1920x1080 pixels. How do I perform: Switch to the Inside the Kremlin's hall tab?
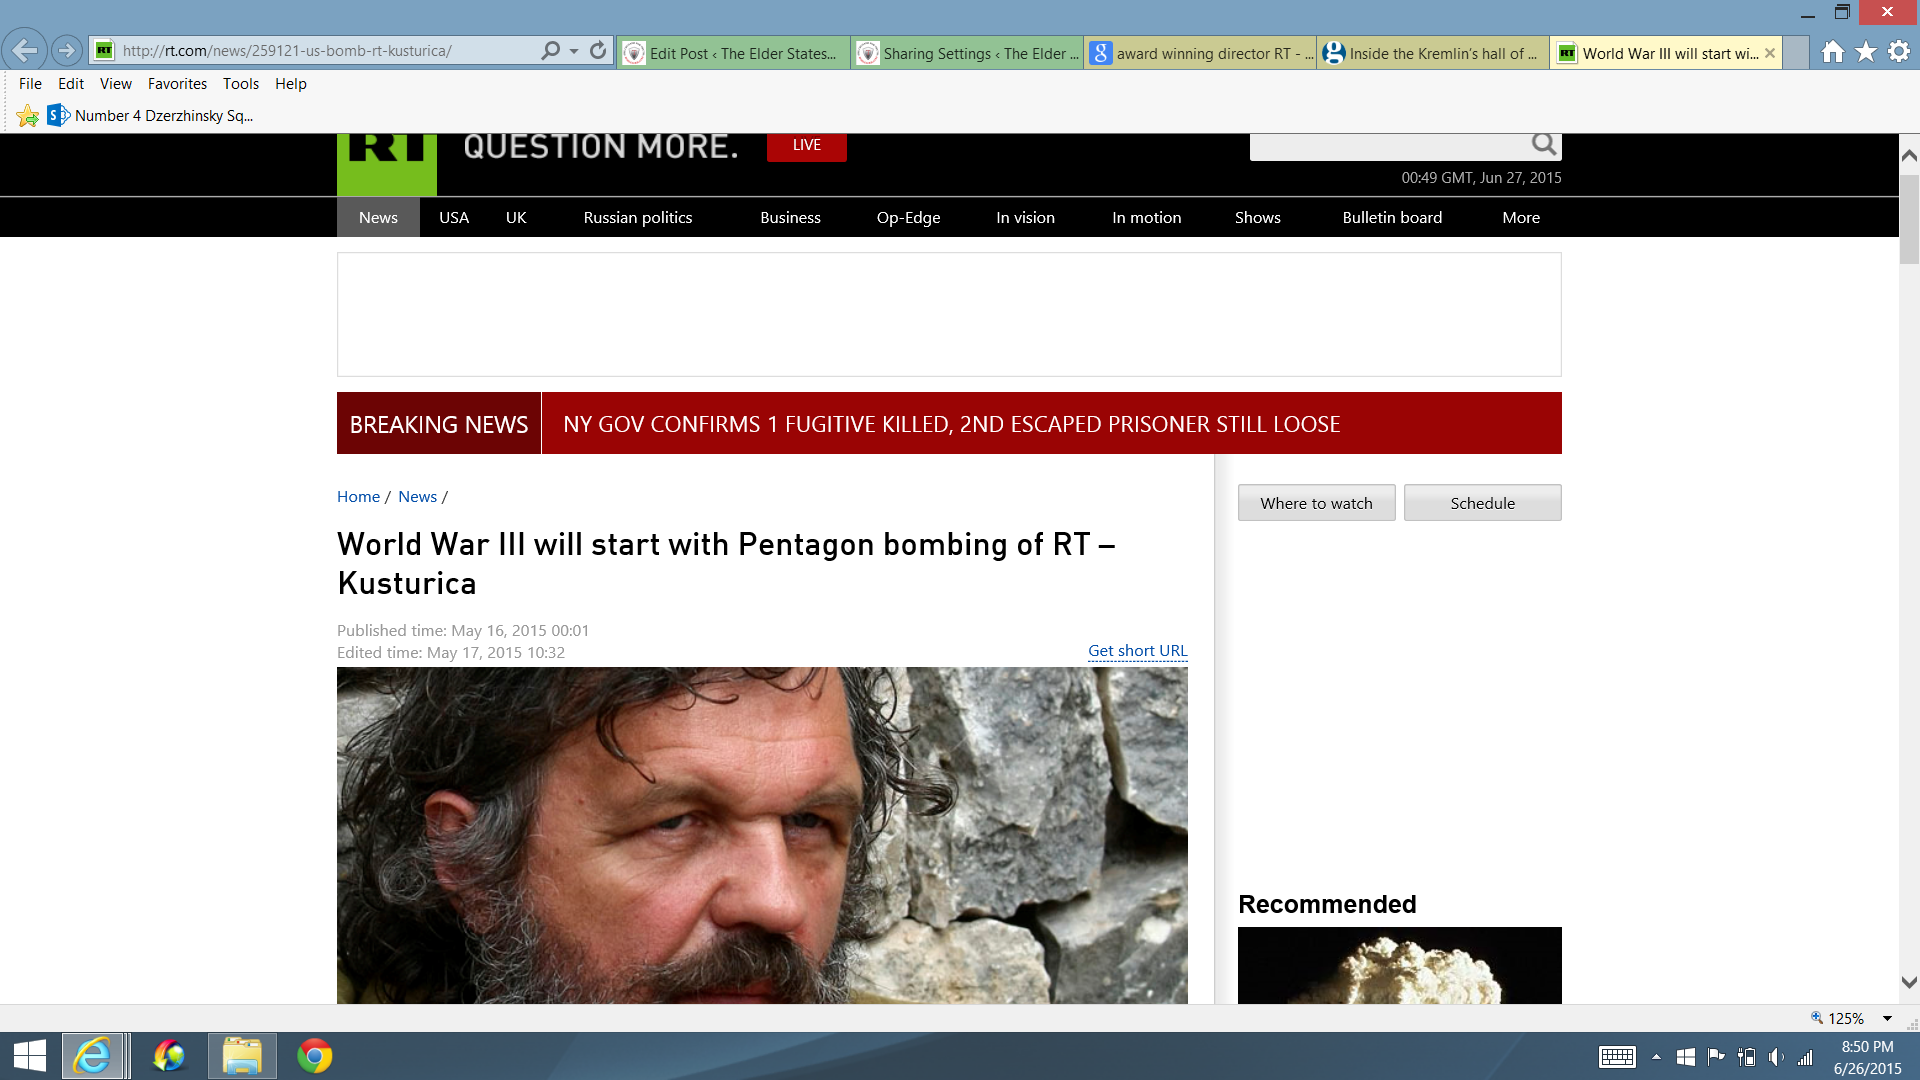(1432, 53)
